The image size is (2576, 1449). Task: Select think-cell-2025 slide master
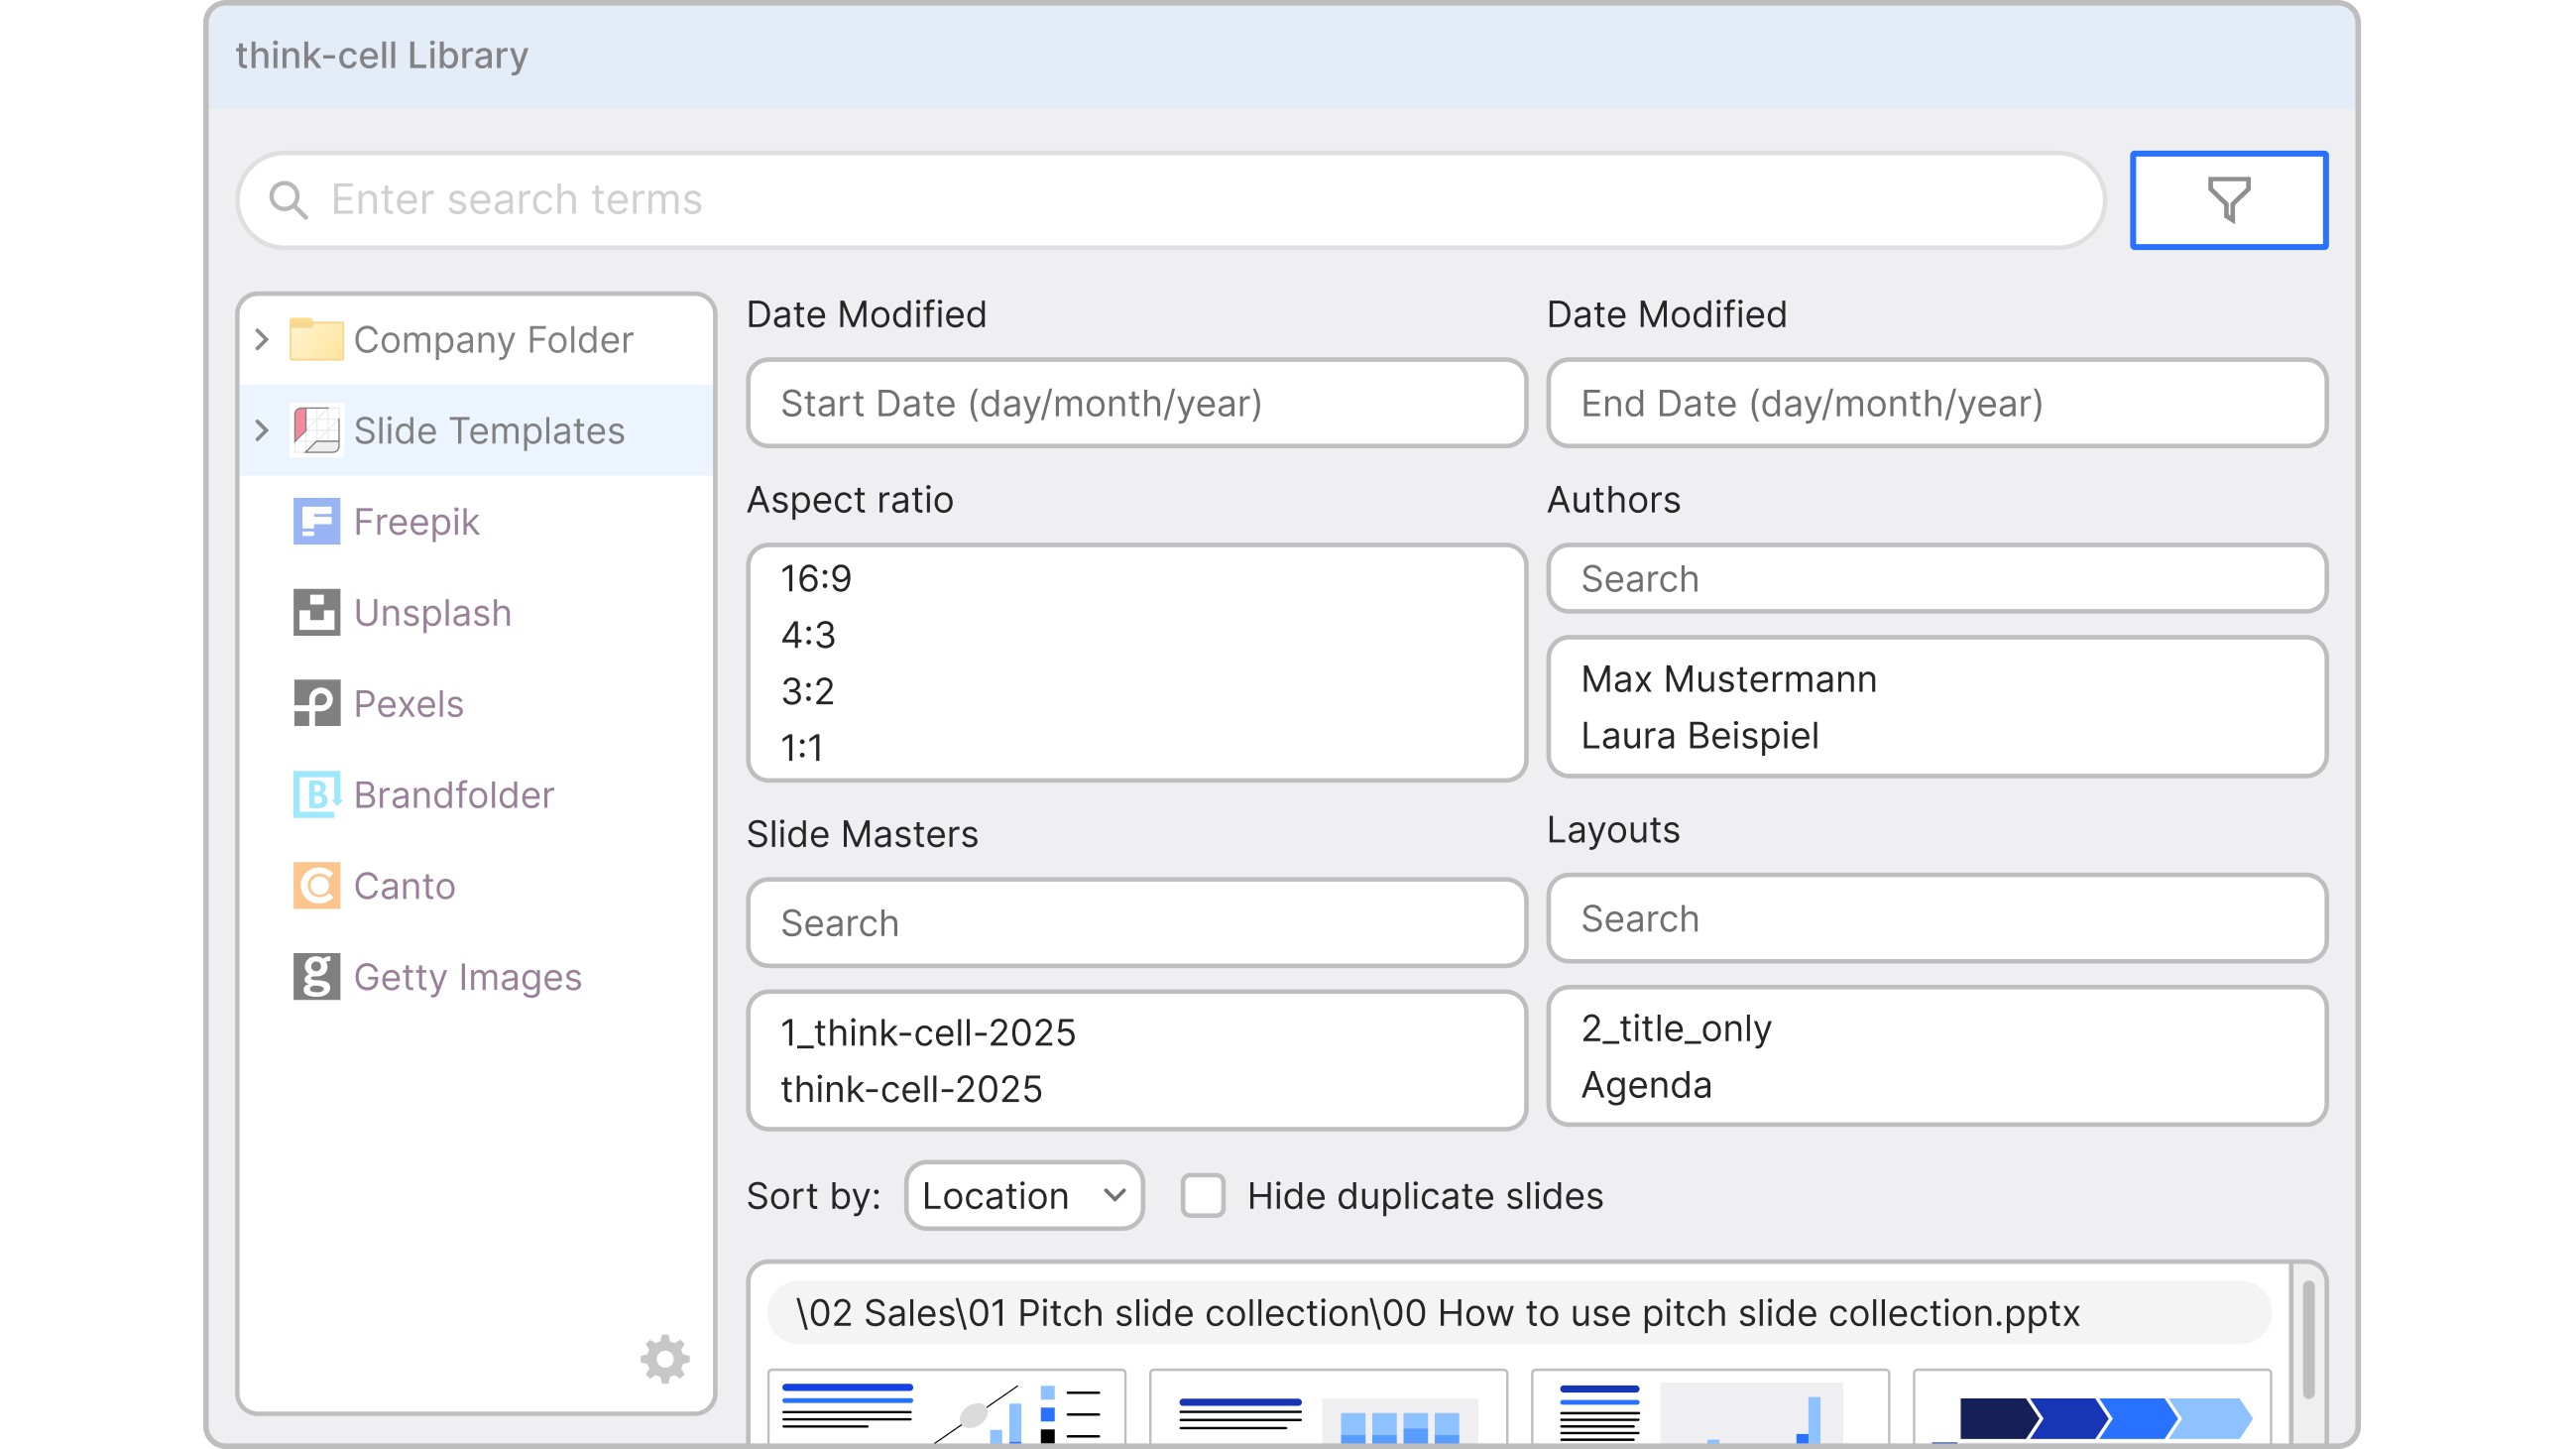(911, 1089)
